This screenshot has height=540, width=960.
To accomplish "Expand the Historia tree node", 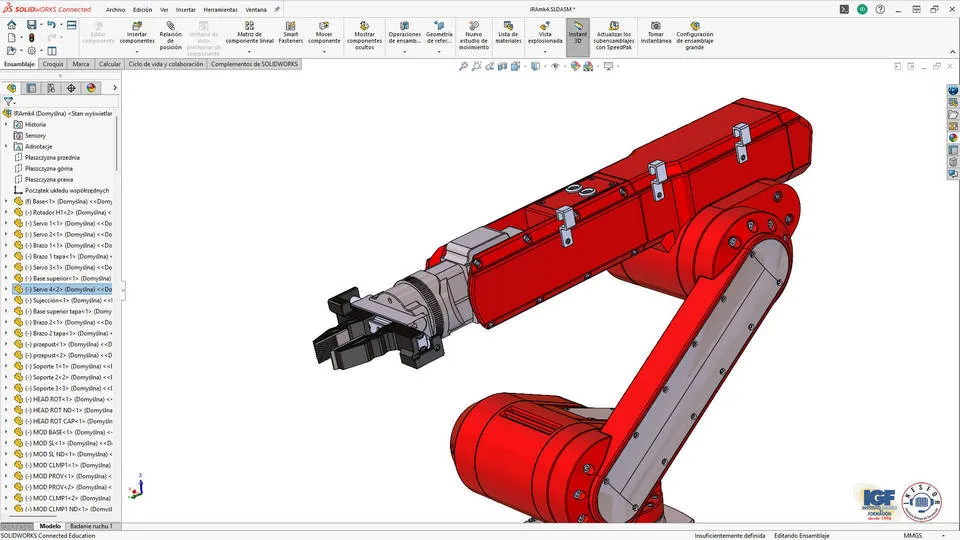I will coord(6,124).
